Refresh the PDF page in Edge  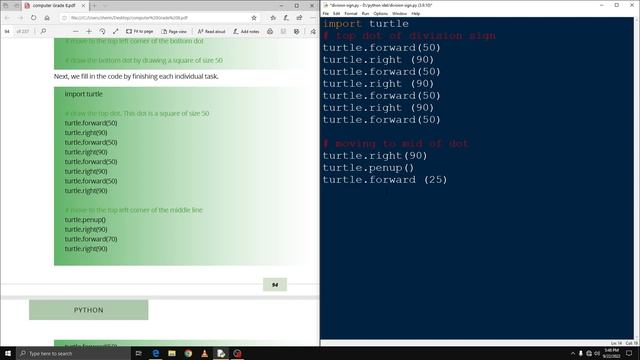click(33, 18)
